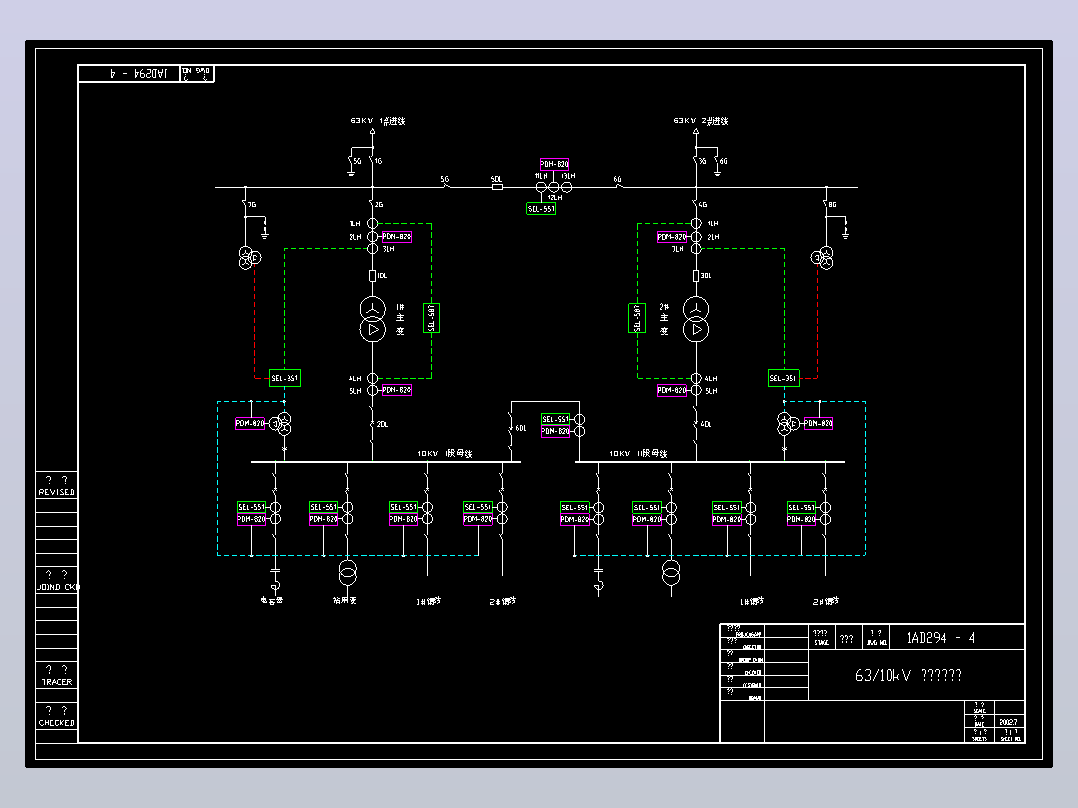This screenshot has width=1078, height=808.
Task: Click the "TRACER" revision block label
Action: pyautogui.click(x=56, y=682)
